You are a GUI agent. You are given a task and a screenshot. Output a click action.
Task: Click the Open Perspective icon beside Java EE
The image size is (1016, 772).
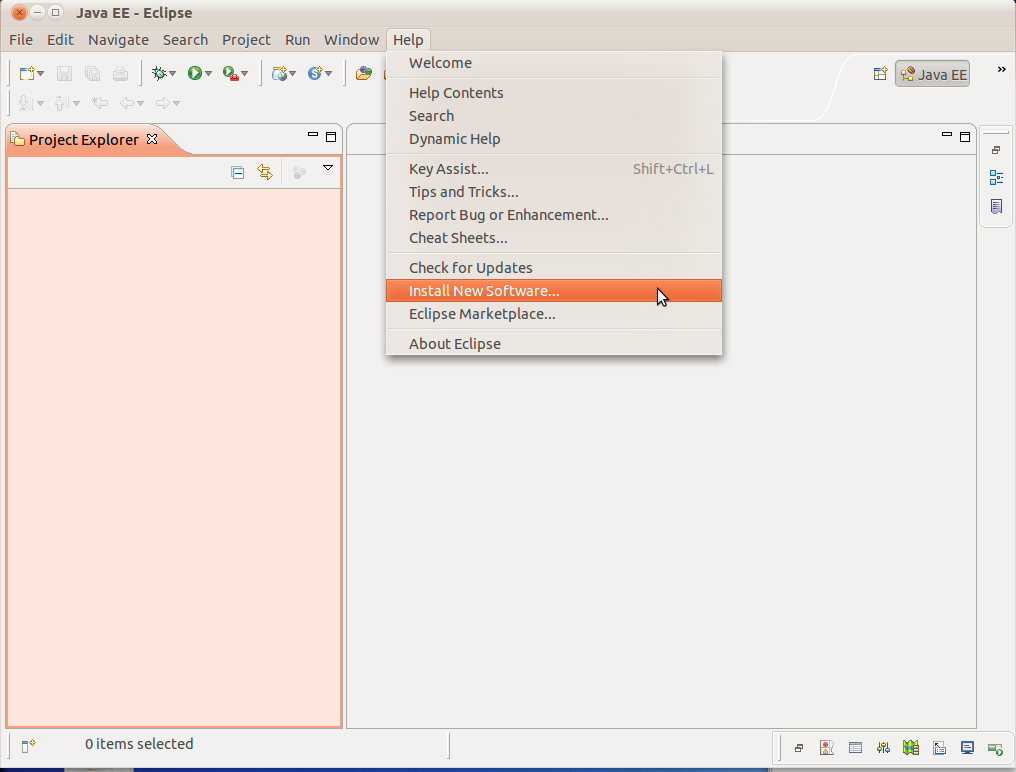(880, 73)
